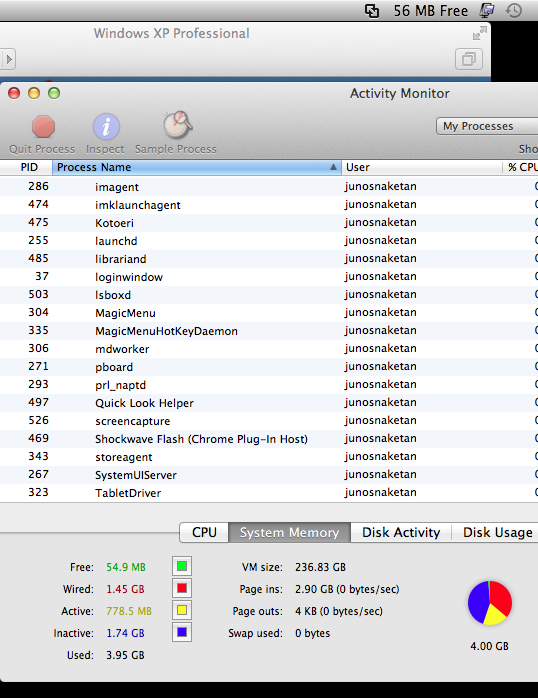The width and height of the screenshot is (538, 698).
Task: Click the 1.45 GB Wired value
Action: (x=125, y=589)
